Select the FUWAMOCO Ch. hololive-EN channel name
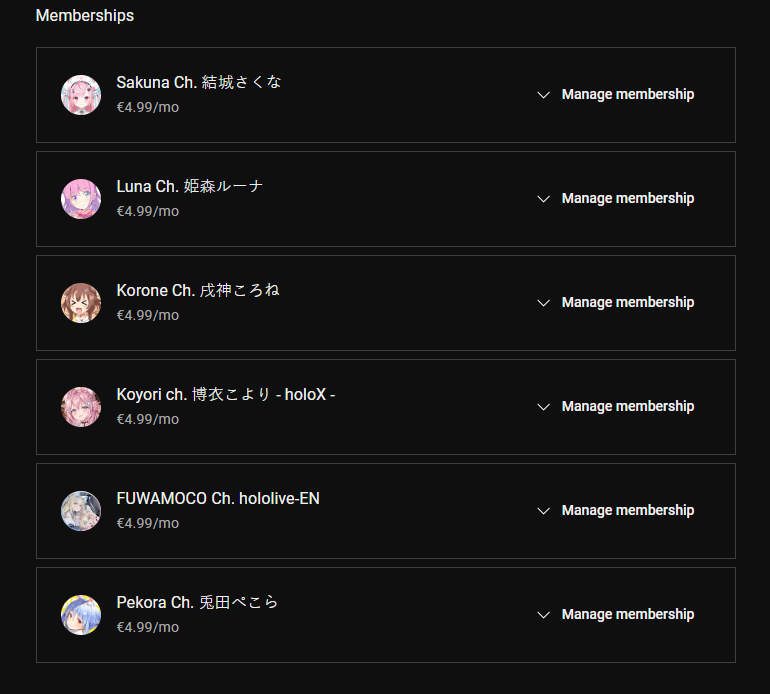Screen dimensions: 770x694 pyautogui.click(x=218, y=499)
